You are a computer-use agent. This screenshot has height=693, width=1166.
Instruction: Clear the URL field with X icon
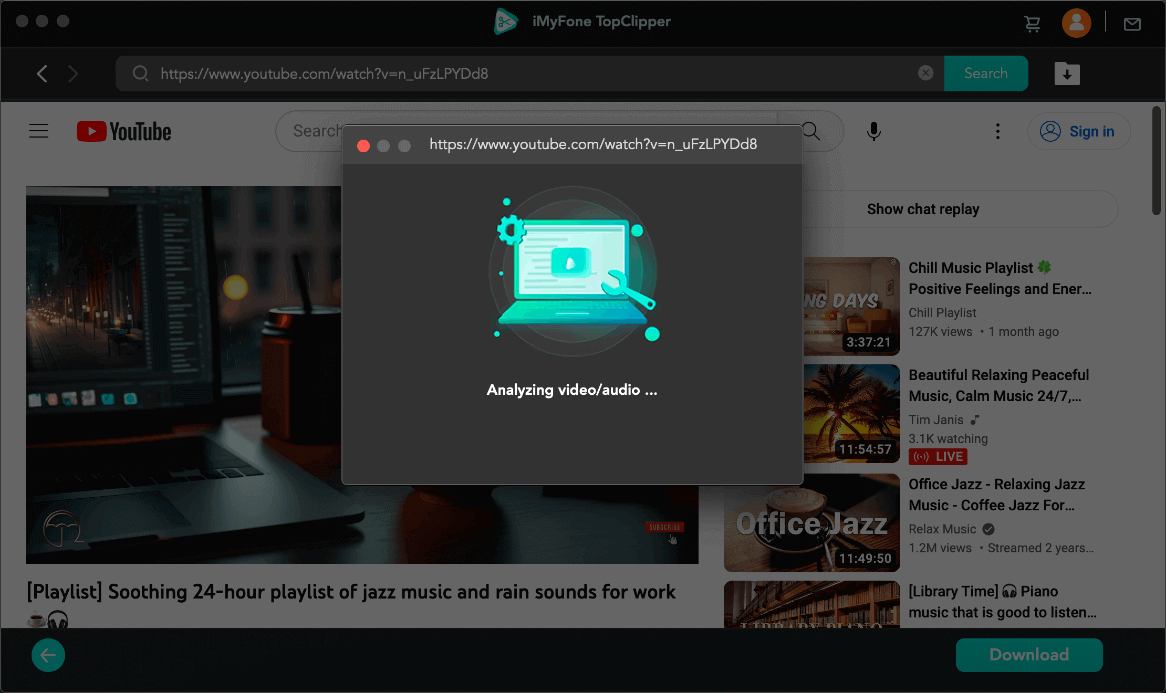click(925, 73)
